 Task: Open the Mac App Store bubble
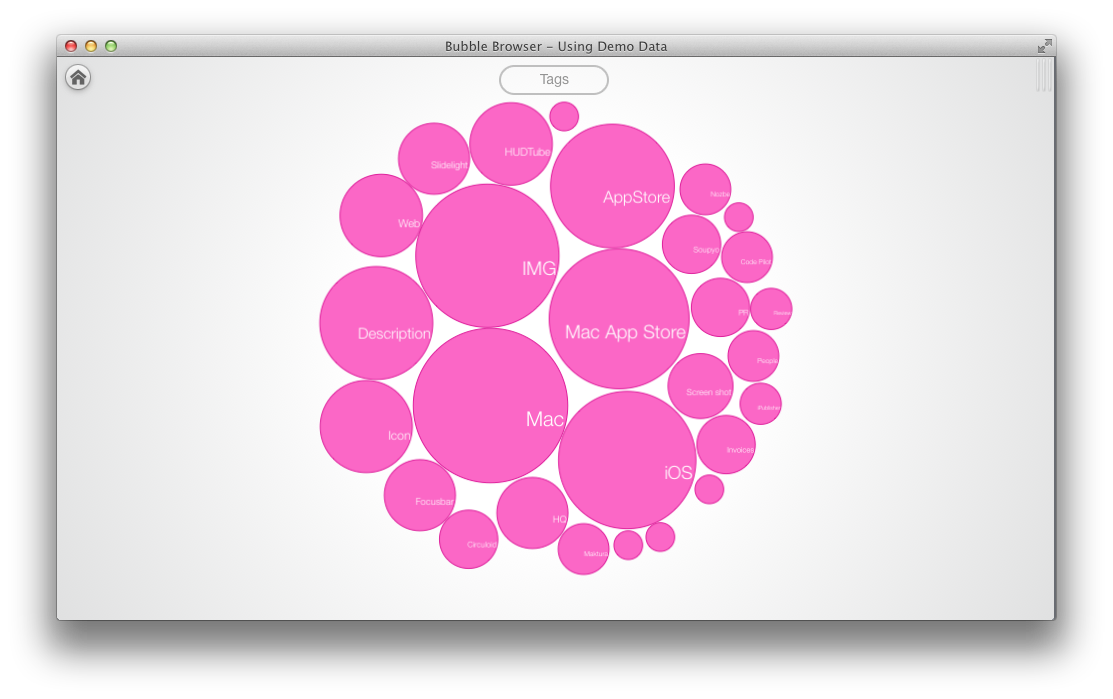619,319
